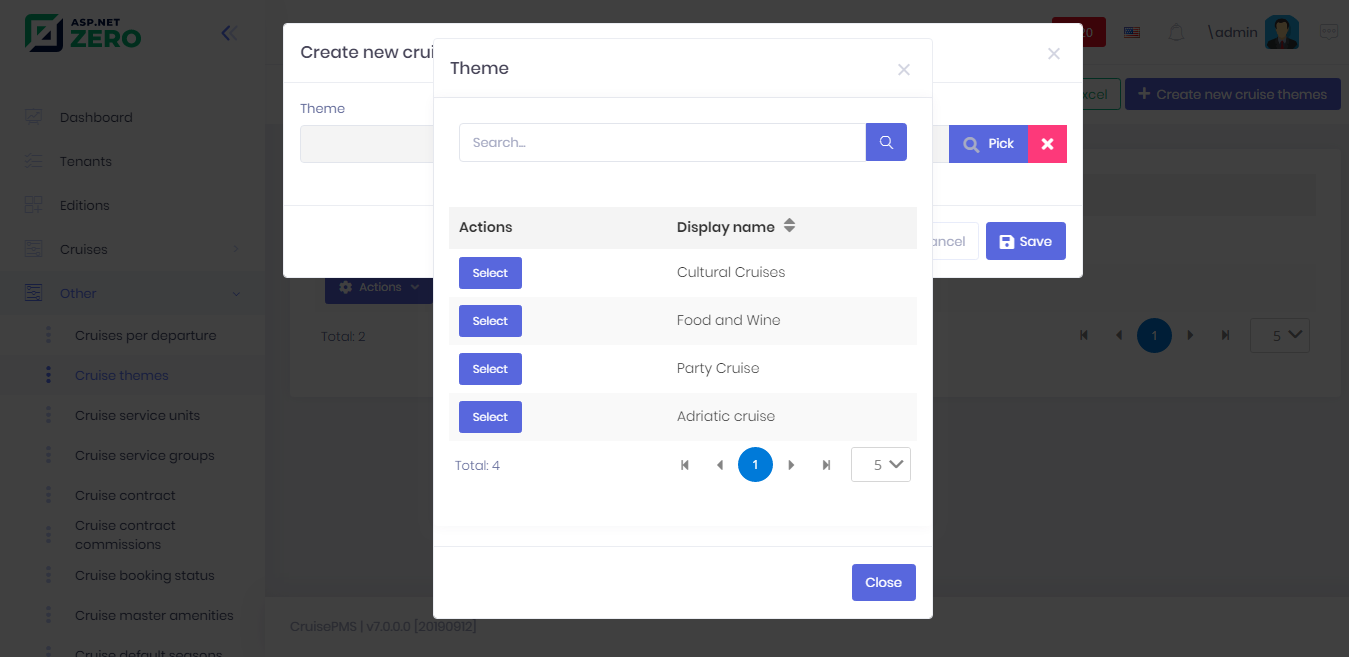
Task: Open Dashboard in sidebar
Action: [96, 117]
